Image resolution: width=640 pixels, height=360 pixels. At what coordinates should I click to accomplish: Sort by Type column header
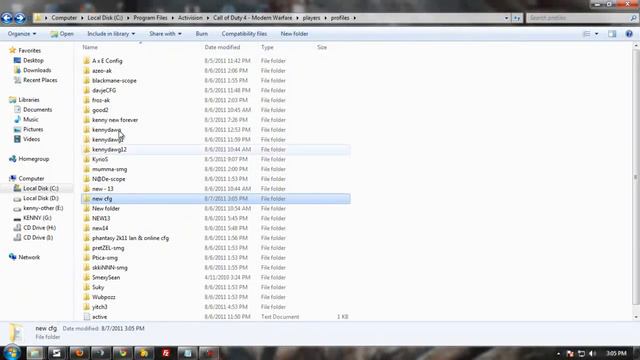pyautogui.click(x=267, y=47)
